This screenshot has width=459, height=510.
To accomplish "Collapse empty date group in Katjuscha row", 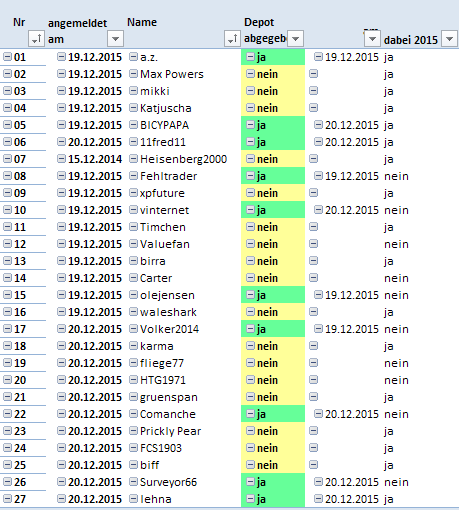I will tap(313, 108).
